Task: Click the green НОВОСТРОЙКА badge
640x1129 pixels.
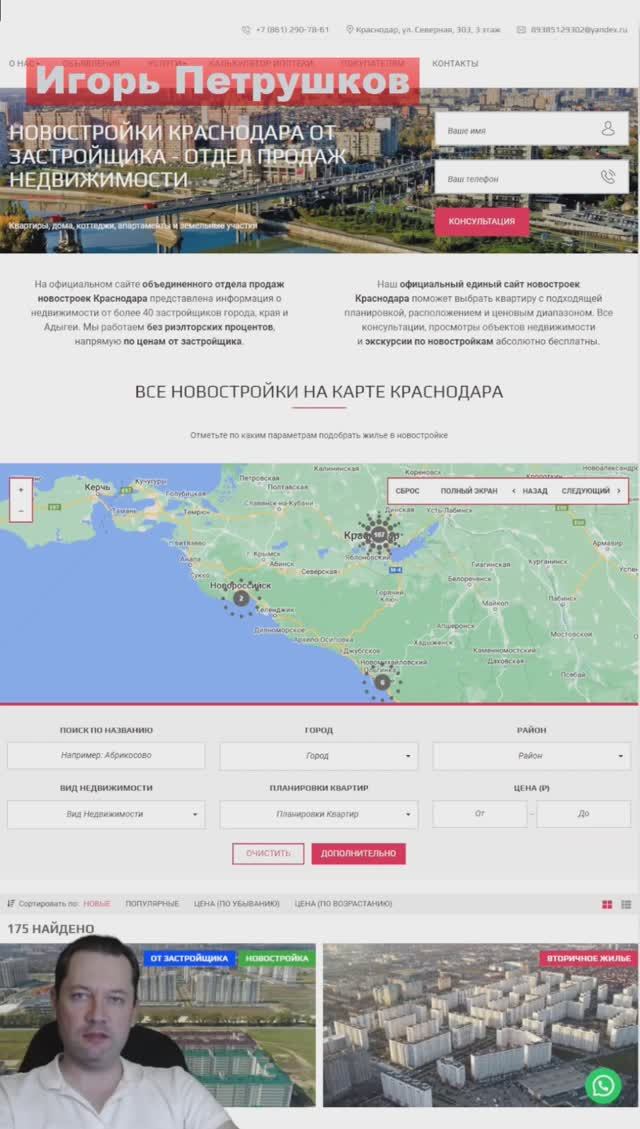Action: click(276, 958)
